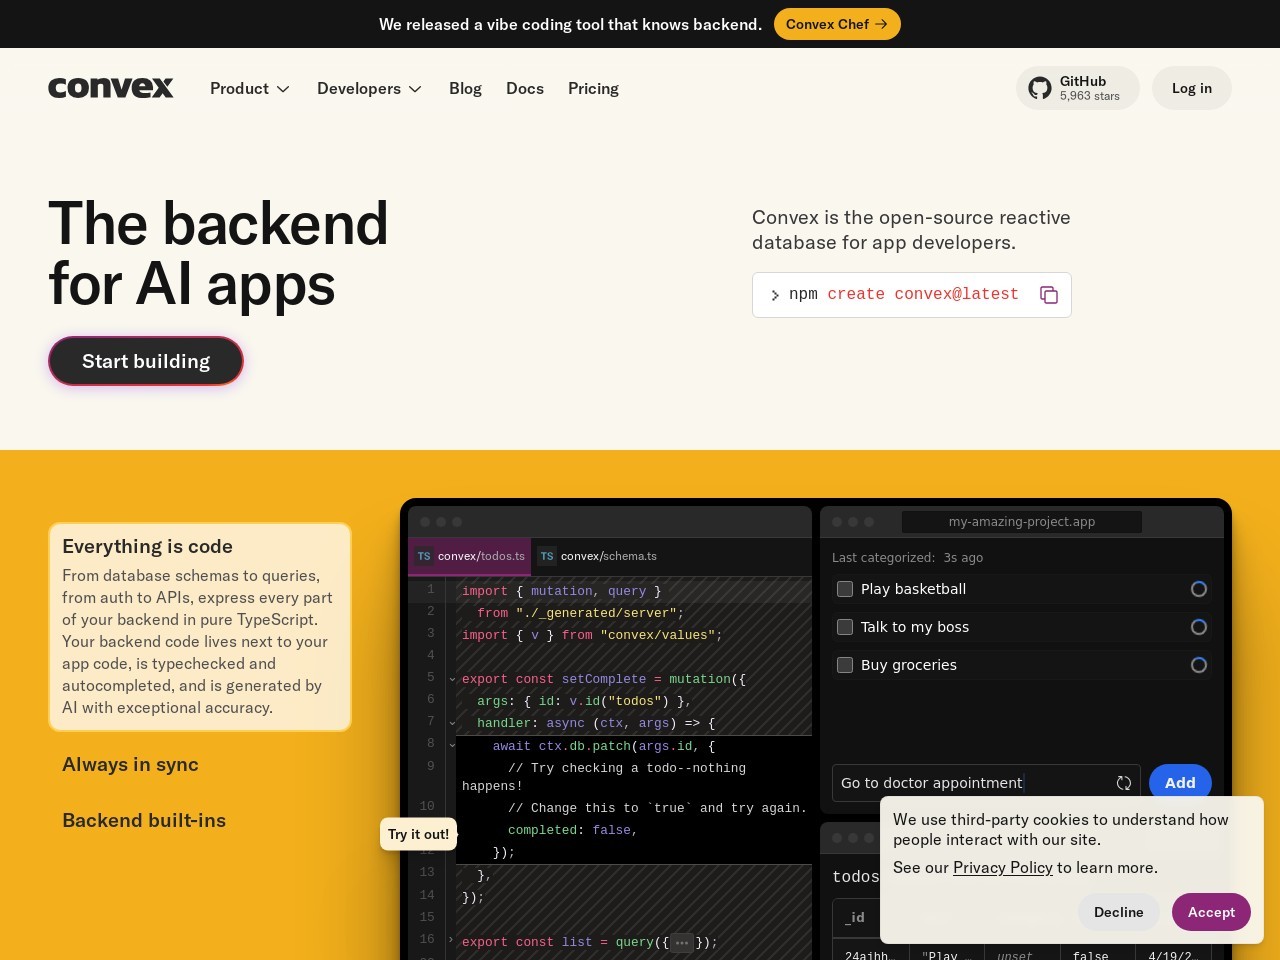
Task: Accept third-party cookies
Action: coord(1211,912)
